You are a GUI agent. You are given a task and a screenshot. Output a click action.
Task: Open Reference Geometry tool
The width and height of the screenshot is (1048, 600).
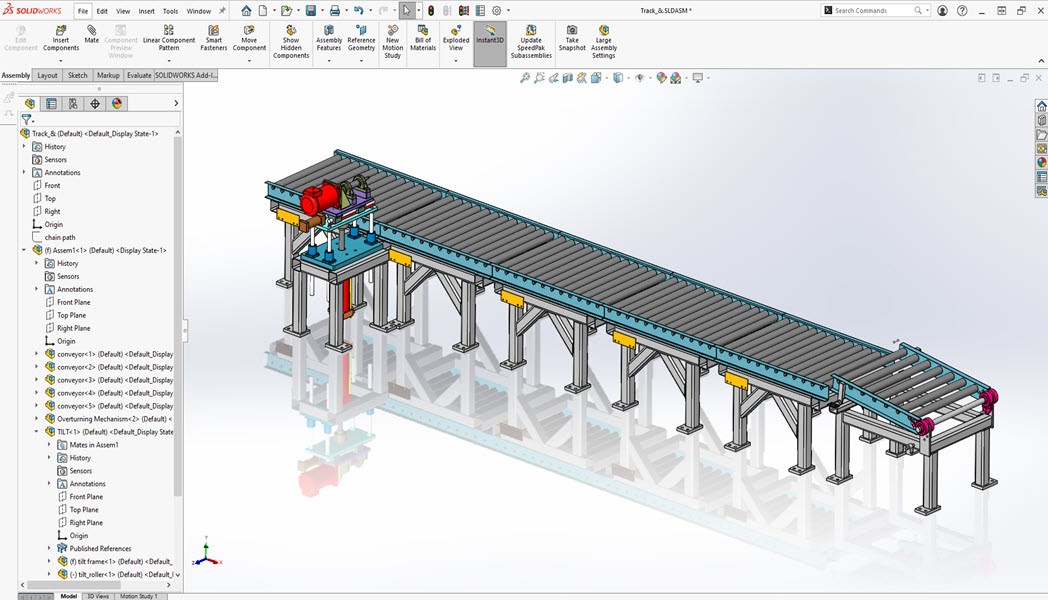click(361, 39)
